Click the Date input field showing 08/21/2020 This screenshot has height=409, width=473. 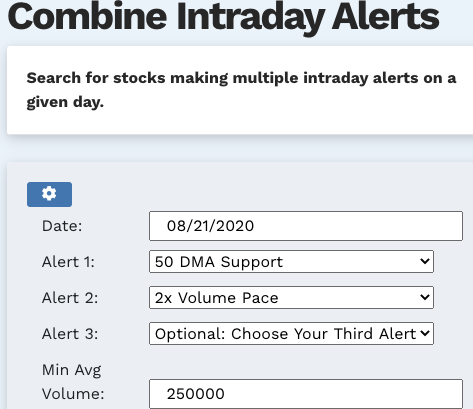coord(306,226)
